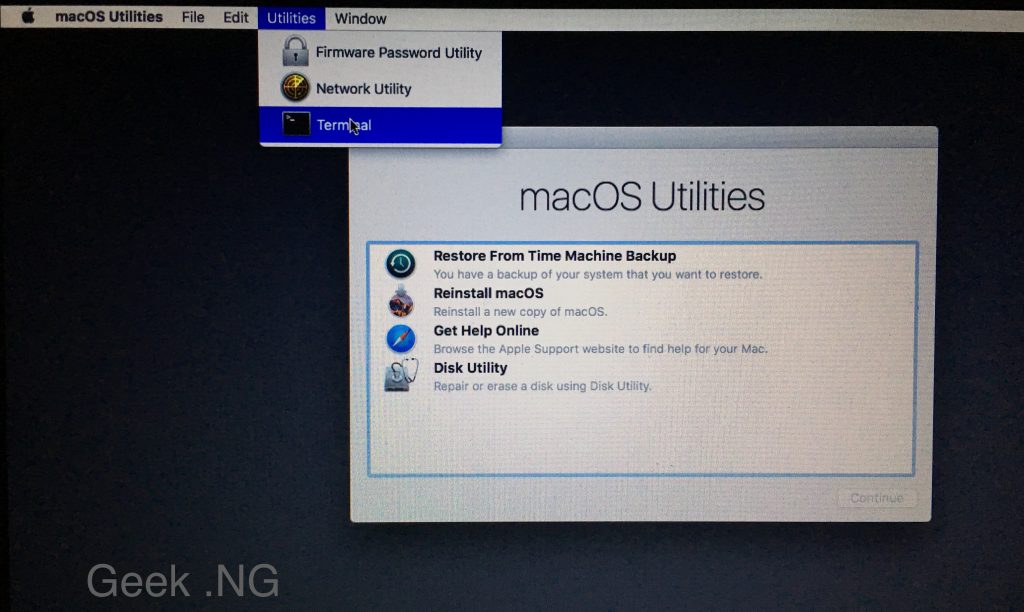Screen dimensions: 1024x612
Task: Click the Reinstall macOS installer icon
Action: [x=400, y=301]
